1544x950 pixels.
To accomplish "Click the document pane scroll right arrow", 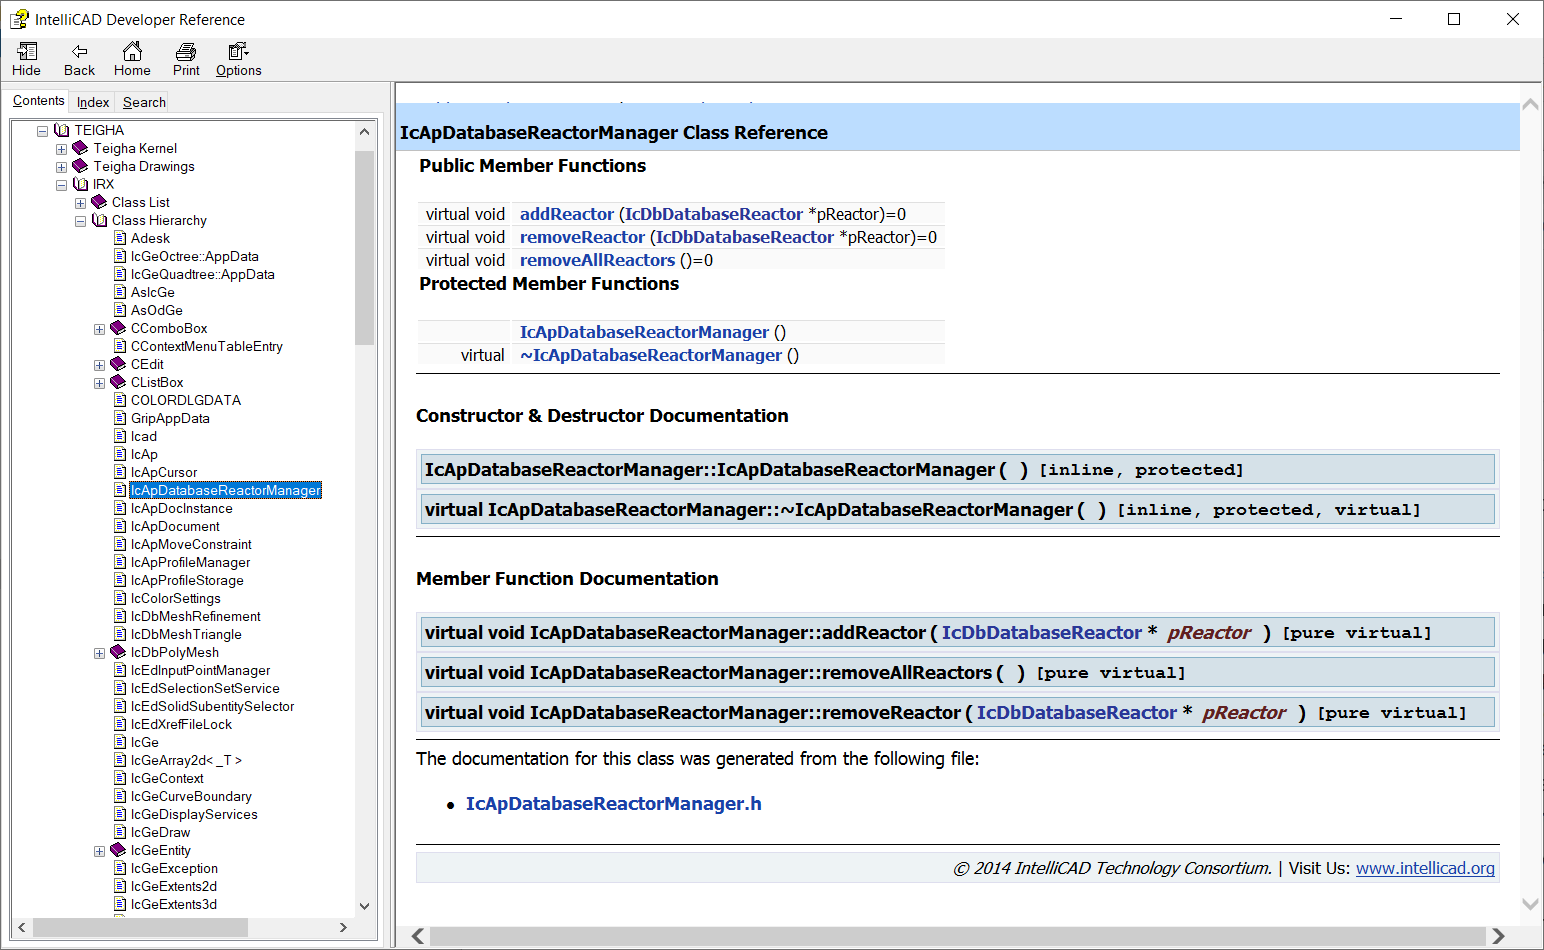I will tap(1498, 936).
